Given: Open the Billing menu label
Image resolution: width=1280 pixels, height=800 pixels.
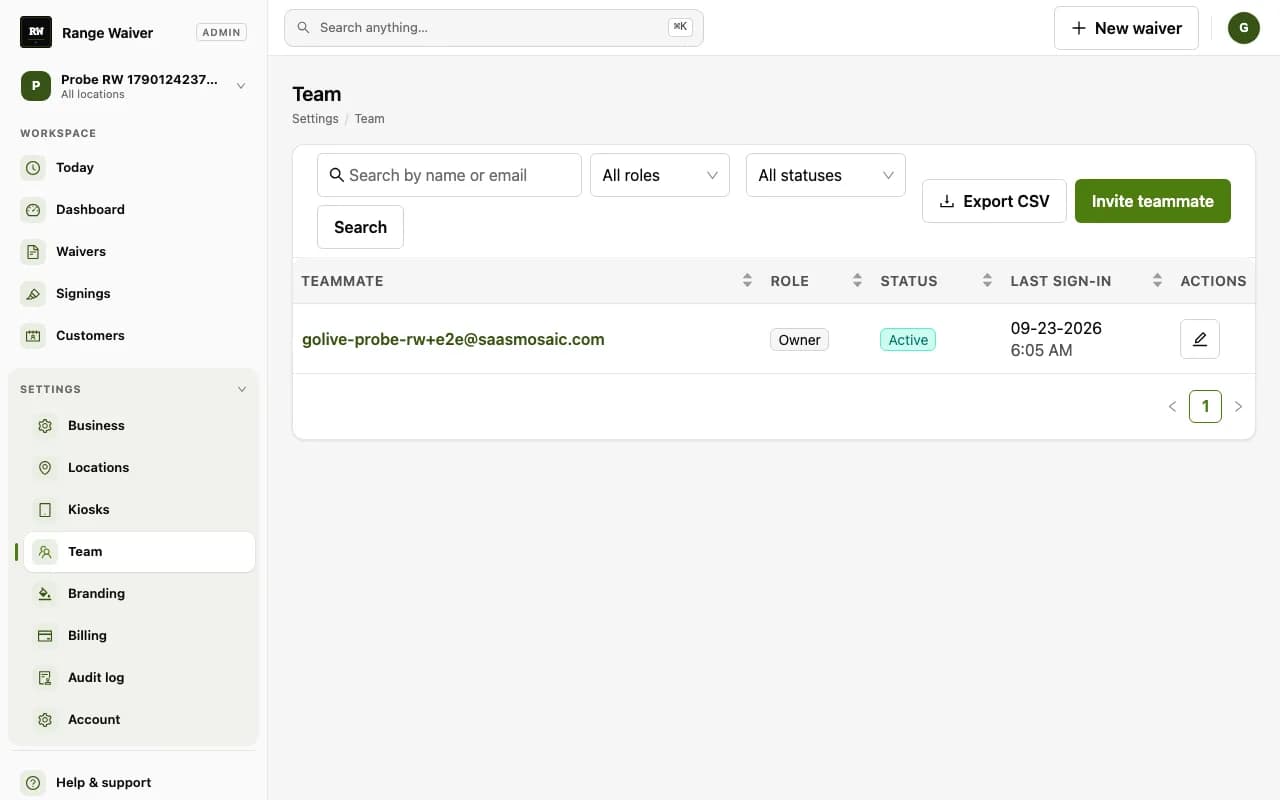Looking at the screenshot, I should click(x=87, y=636).
